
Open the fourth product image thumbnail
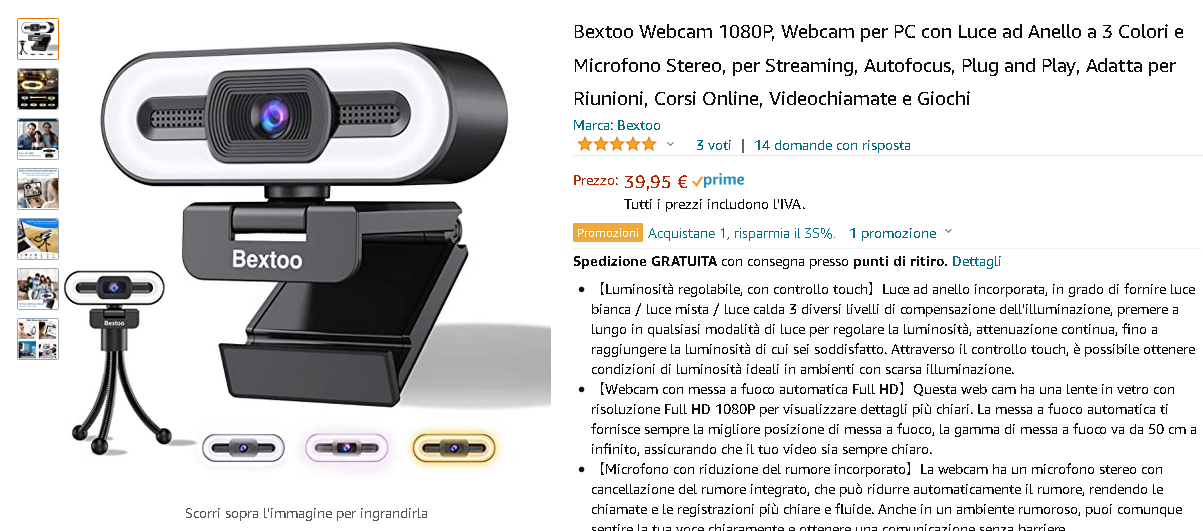[38, 189]
